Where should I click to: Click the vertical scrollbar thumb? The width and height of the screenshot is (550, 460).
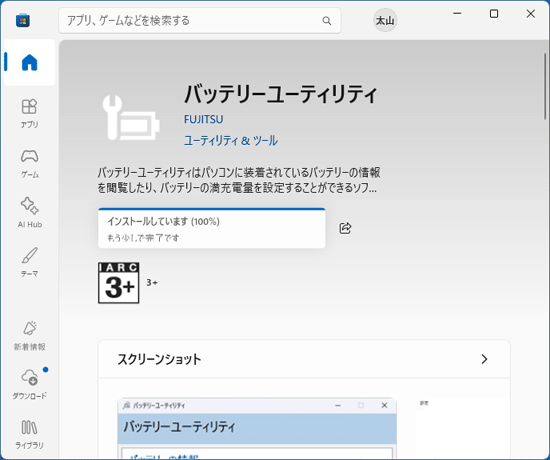pyautogui.click(x=545, y=86)
